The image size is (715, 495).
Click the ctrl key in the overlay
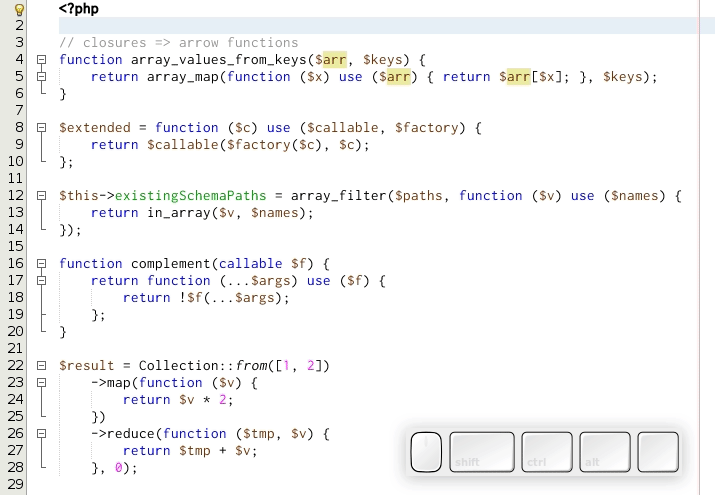547,452
